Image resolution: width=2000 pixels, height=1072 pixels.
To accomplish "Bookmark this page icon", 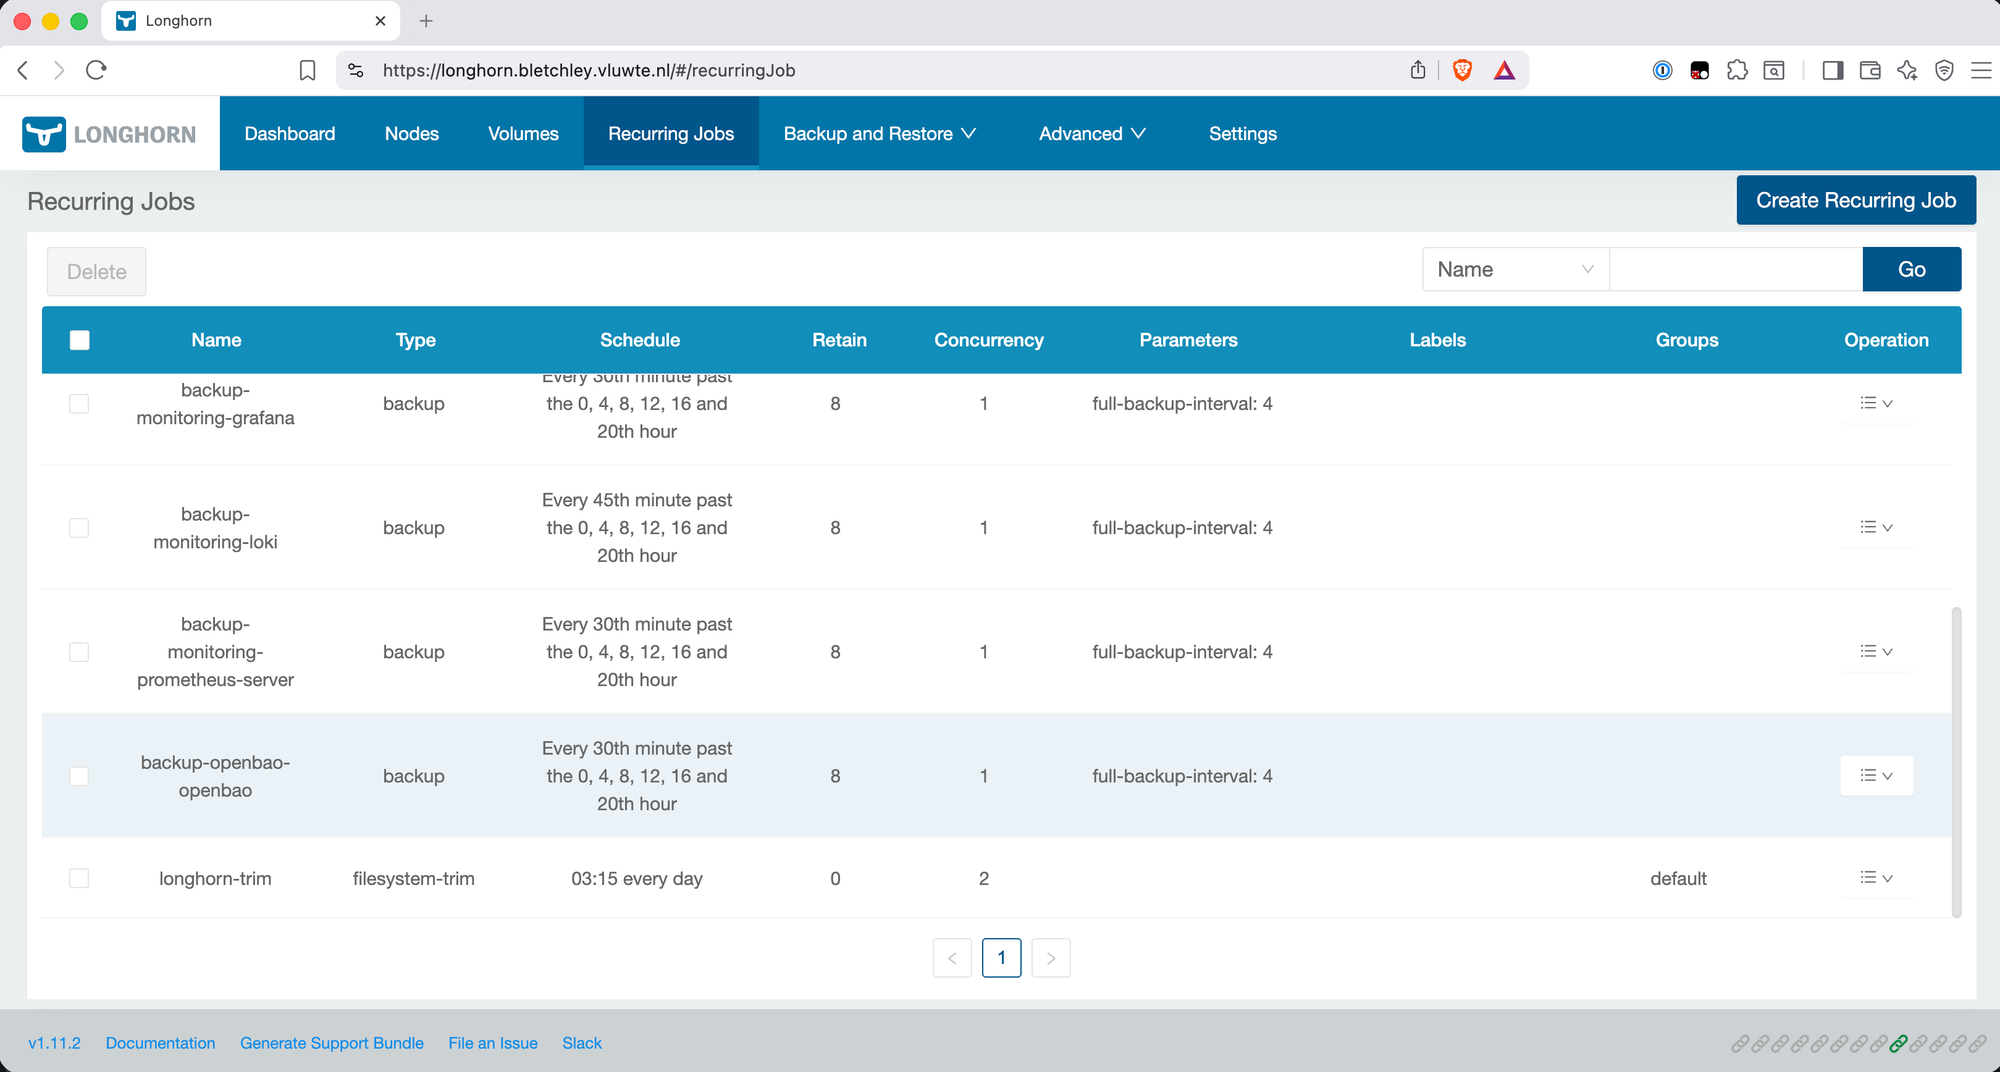I will 308,70.
